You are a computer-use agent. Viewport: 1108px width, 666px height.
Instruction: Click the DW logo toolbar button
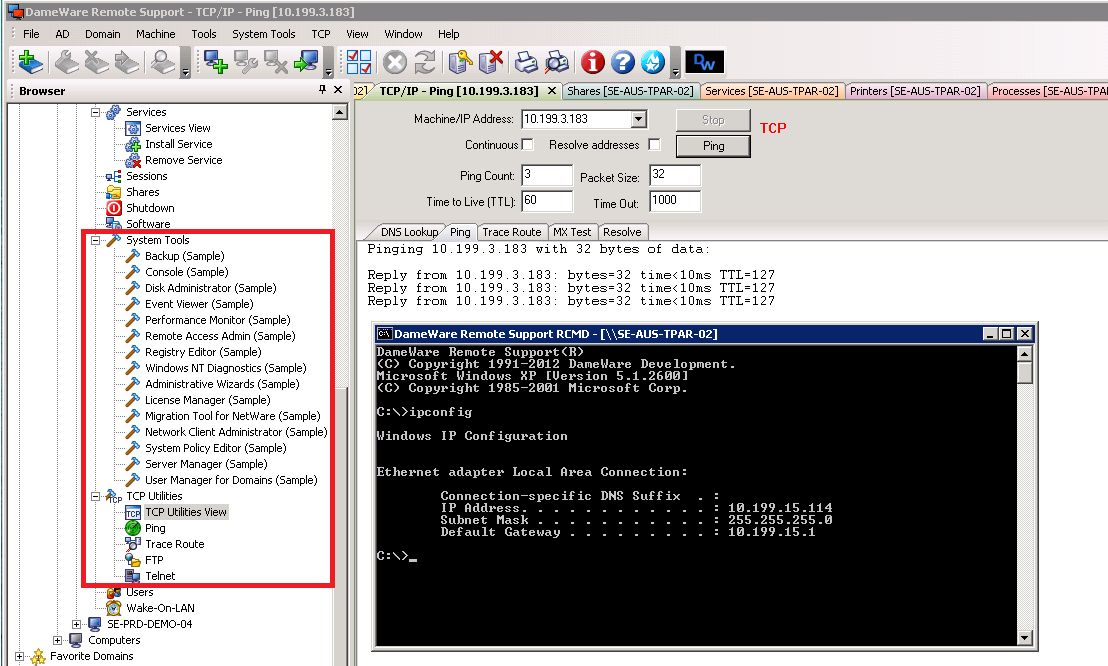click(x=705, y=62)
